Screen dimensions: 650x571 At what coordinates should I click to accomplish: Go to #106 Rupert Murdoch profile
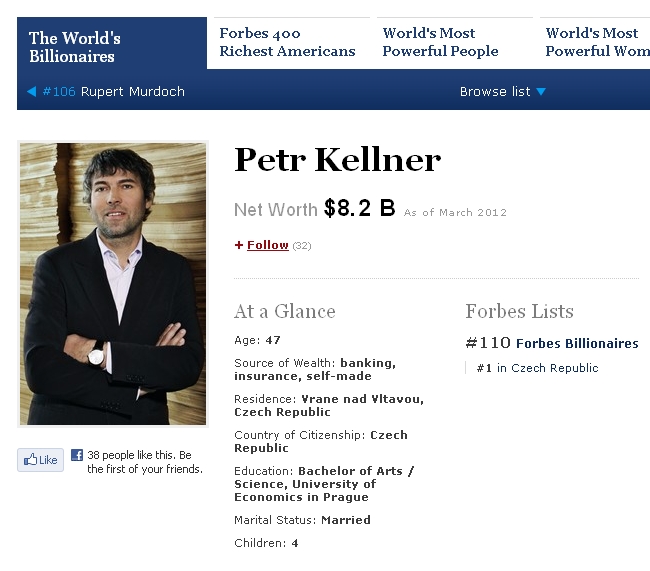pos(113,92)
